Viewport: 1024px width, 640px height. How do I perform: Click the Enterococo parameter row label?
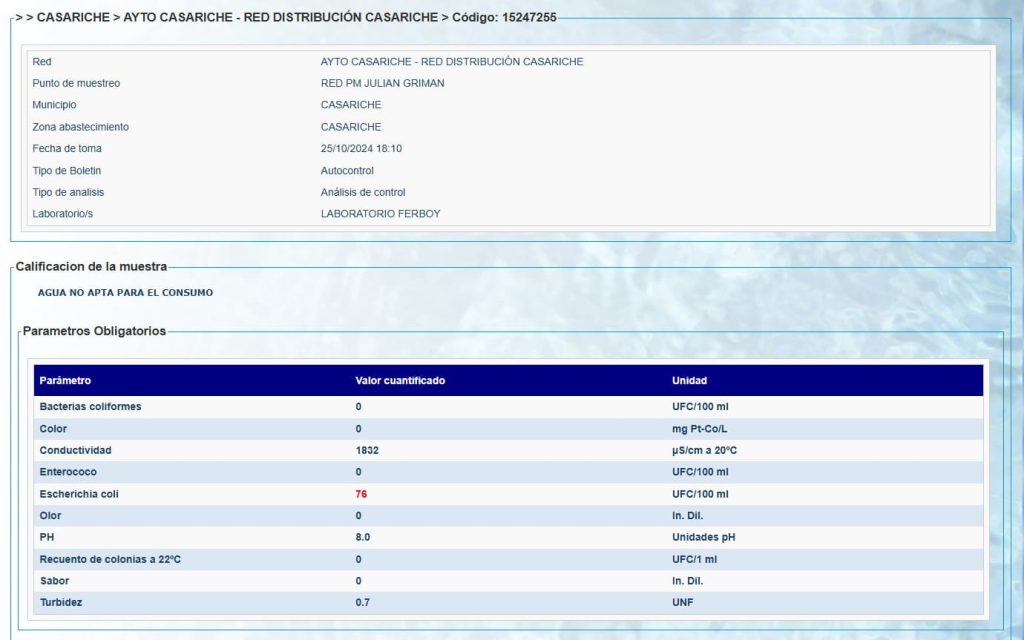click(68, 472)
